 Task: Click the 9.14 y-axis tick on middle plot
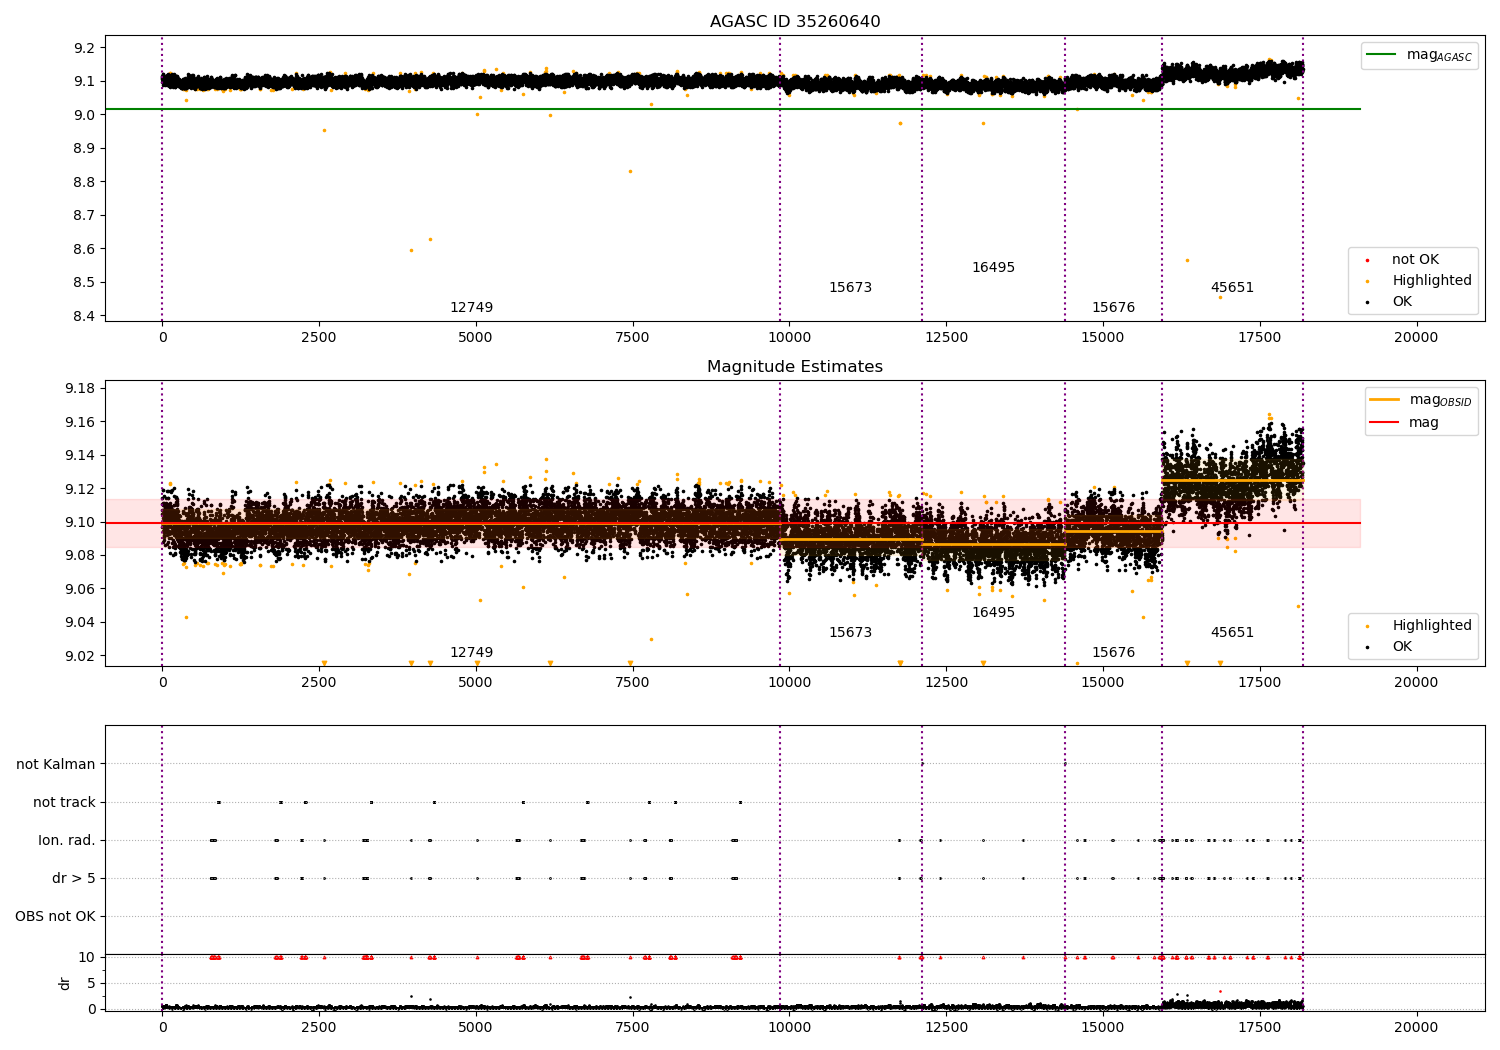tap(81, 455)
